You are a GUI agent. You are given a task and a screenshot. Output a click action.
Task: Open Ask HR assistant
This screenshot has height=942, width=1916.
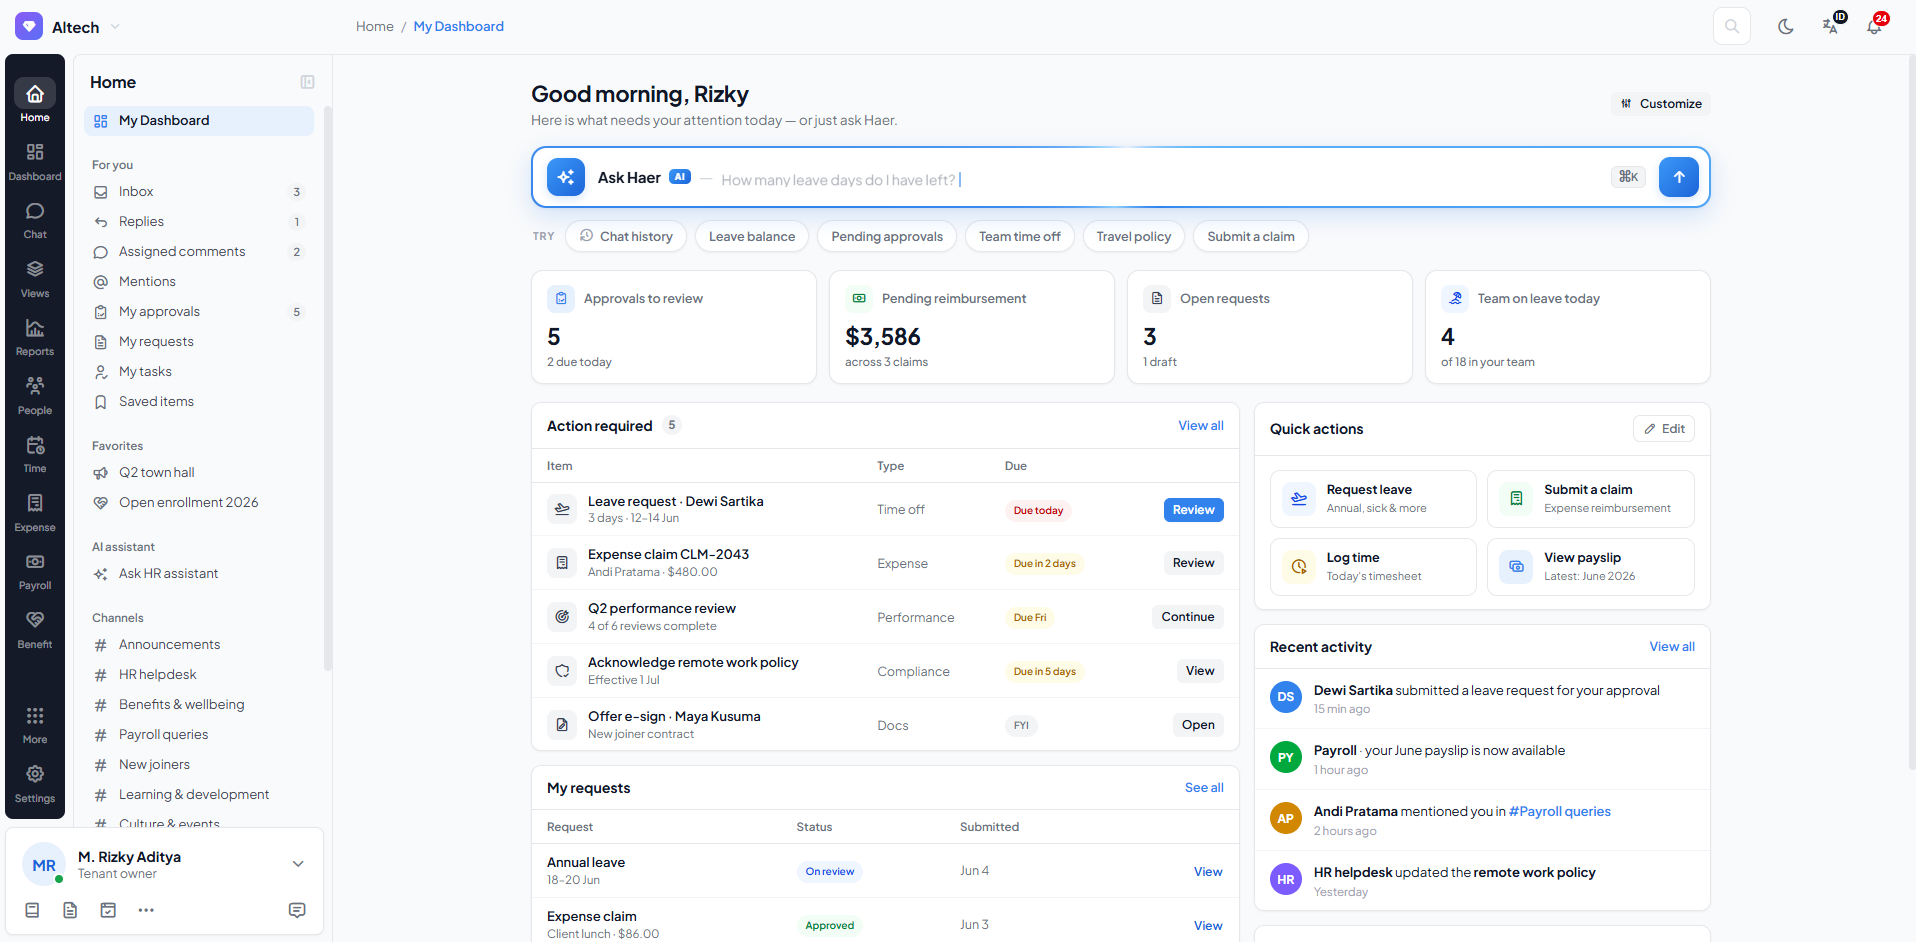click(x=199, y=574)
